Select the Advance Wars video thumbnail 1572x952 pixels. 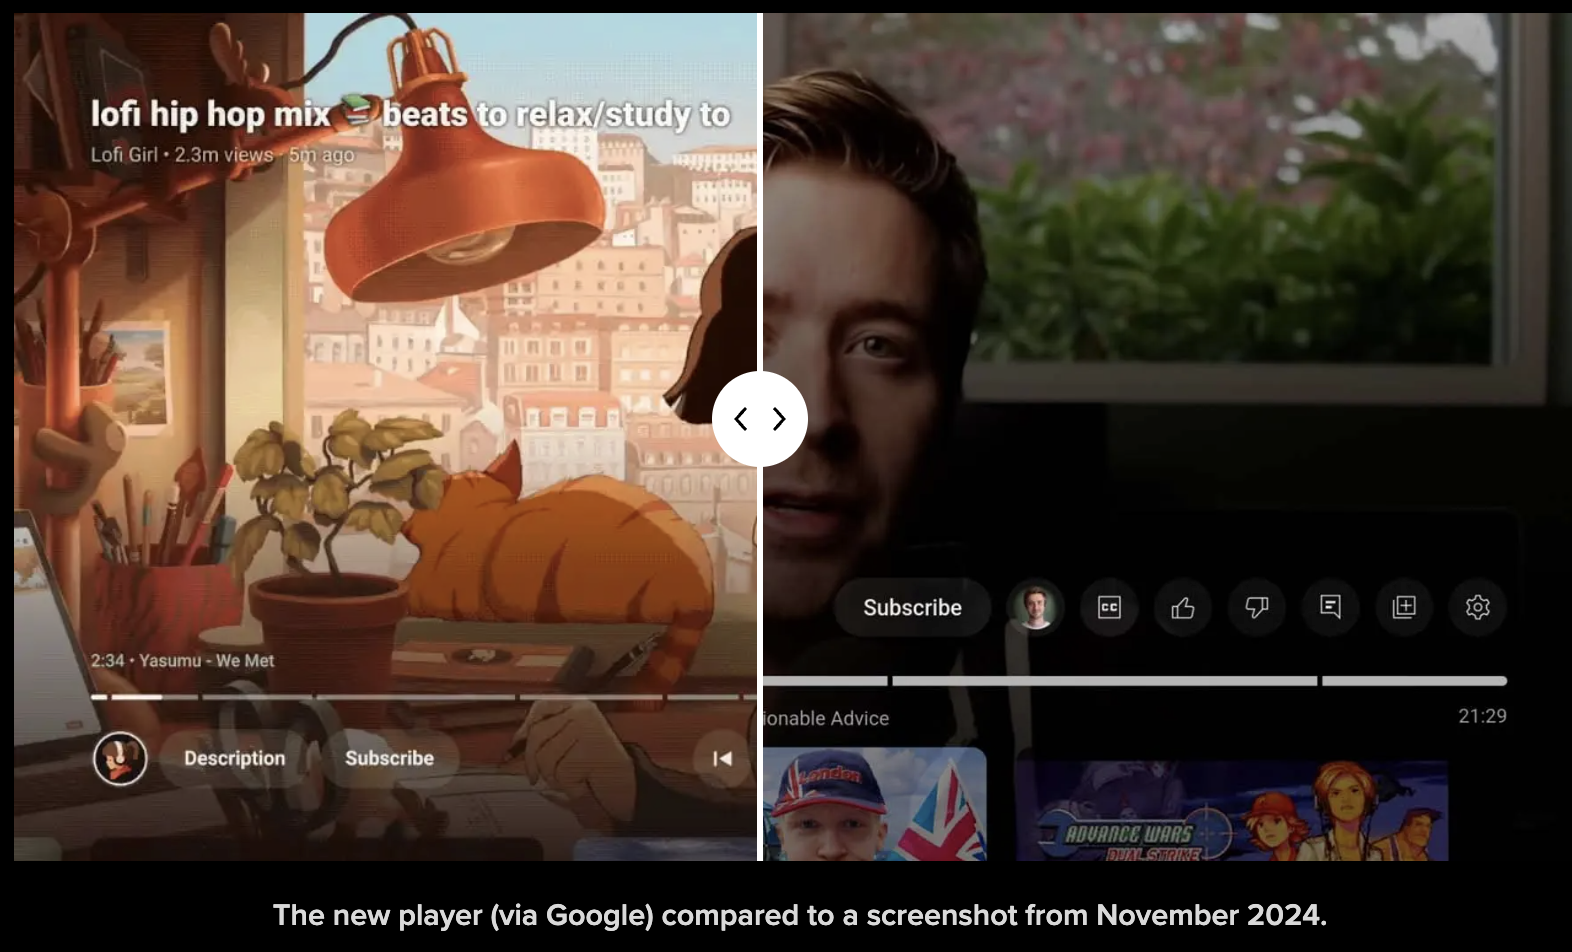pyautogui.click(x=1232, y=810)
